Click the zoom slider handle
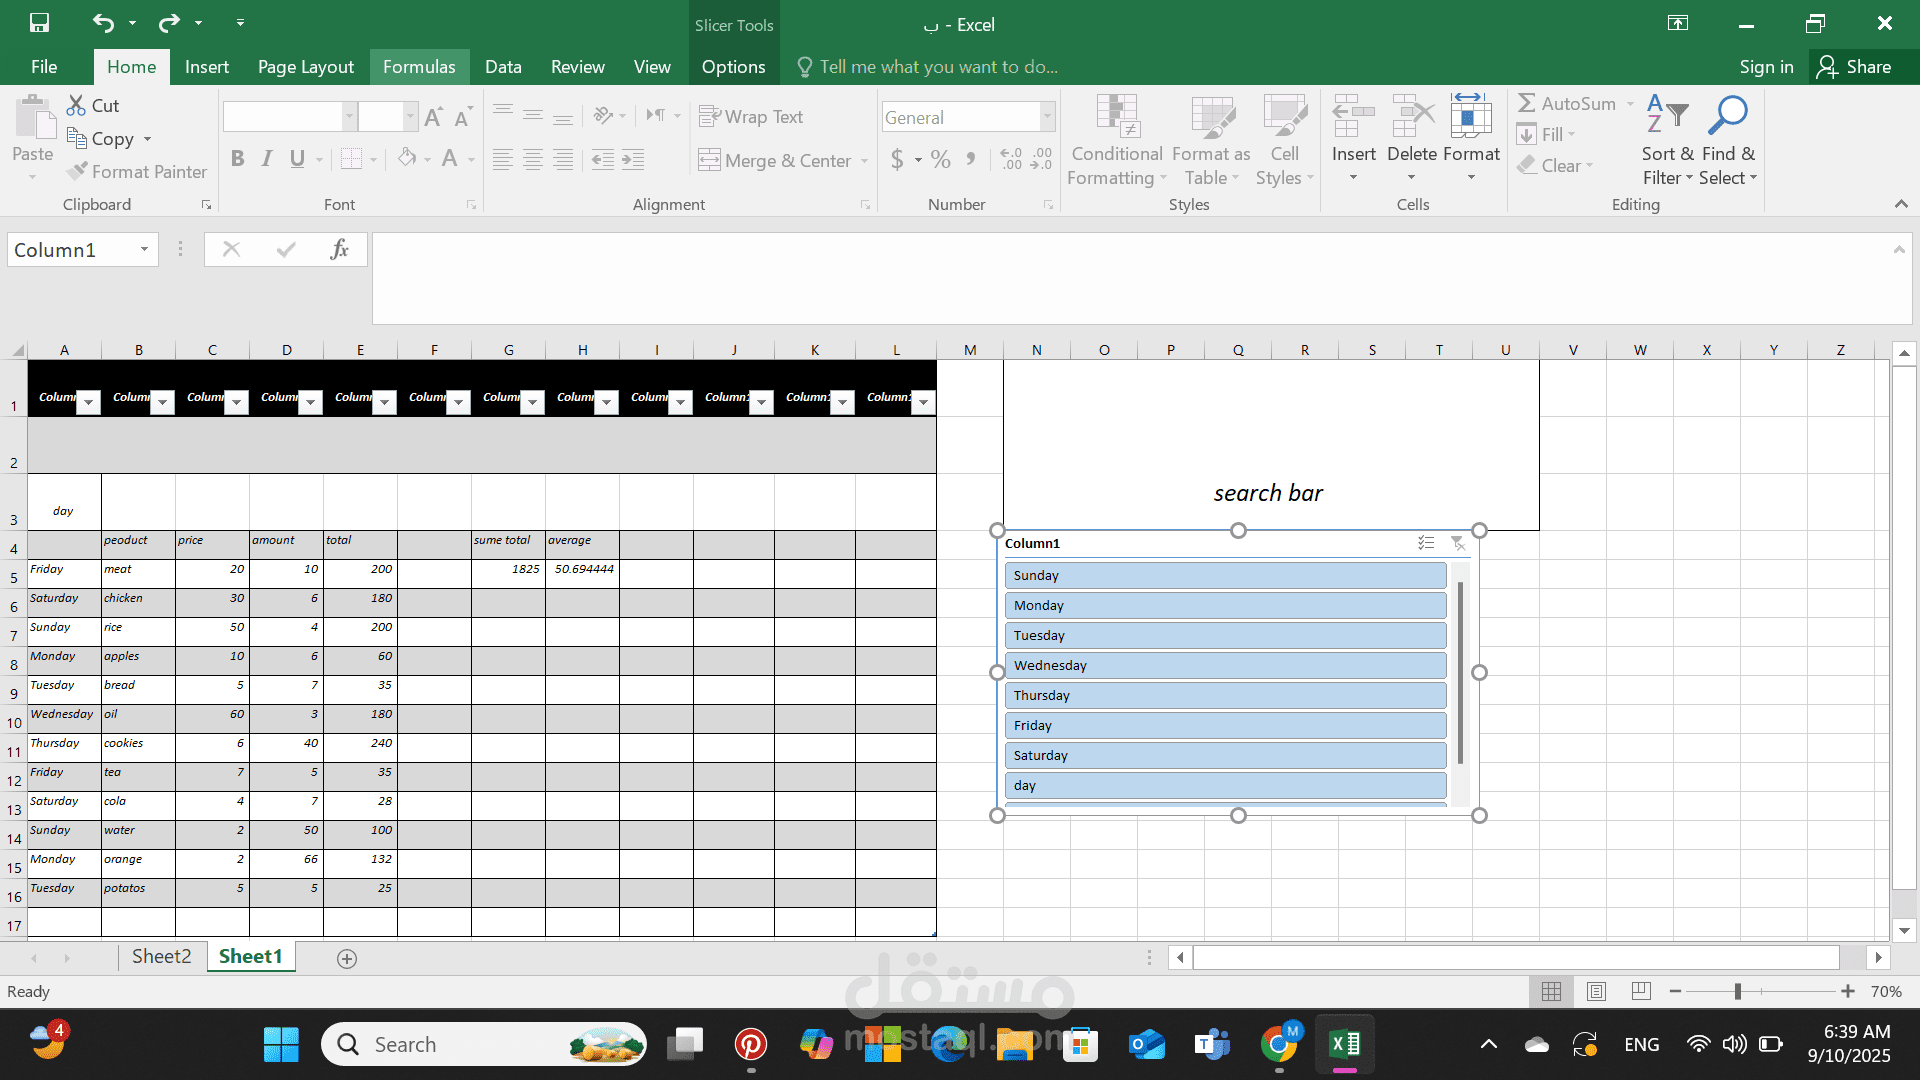The image size is (1920, 1080). [1738, 991]
